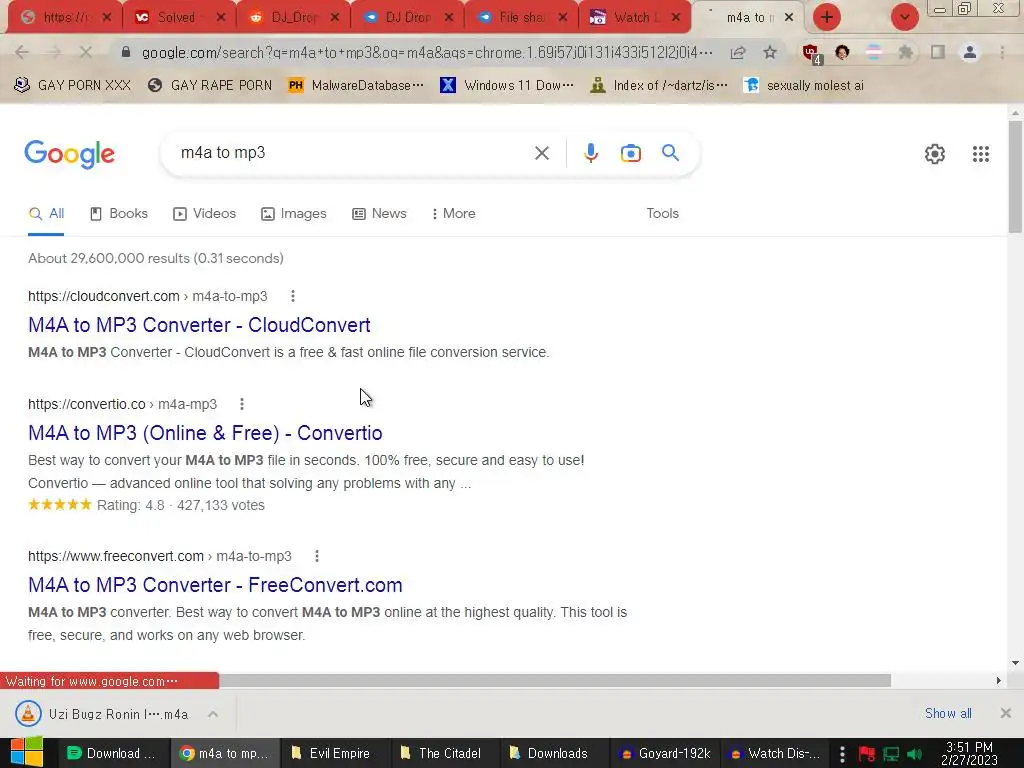The width and height of the screenshot is (1024, 768).
Task: Share this page using the share icon
Action: [x=738, y=52]
